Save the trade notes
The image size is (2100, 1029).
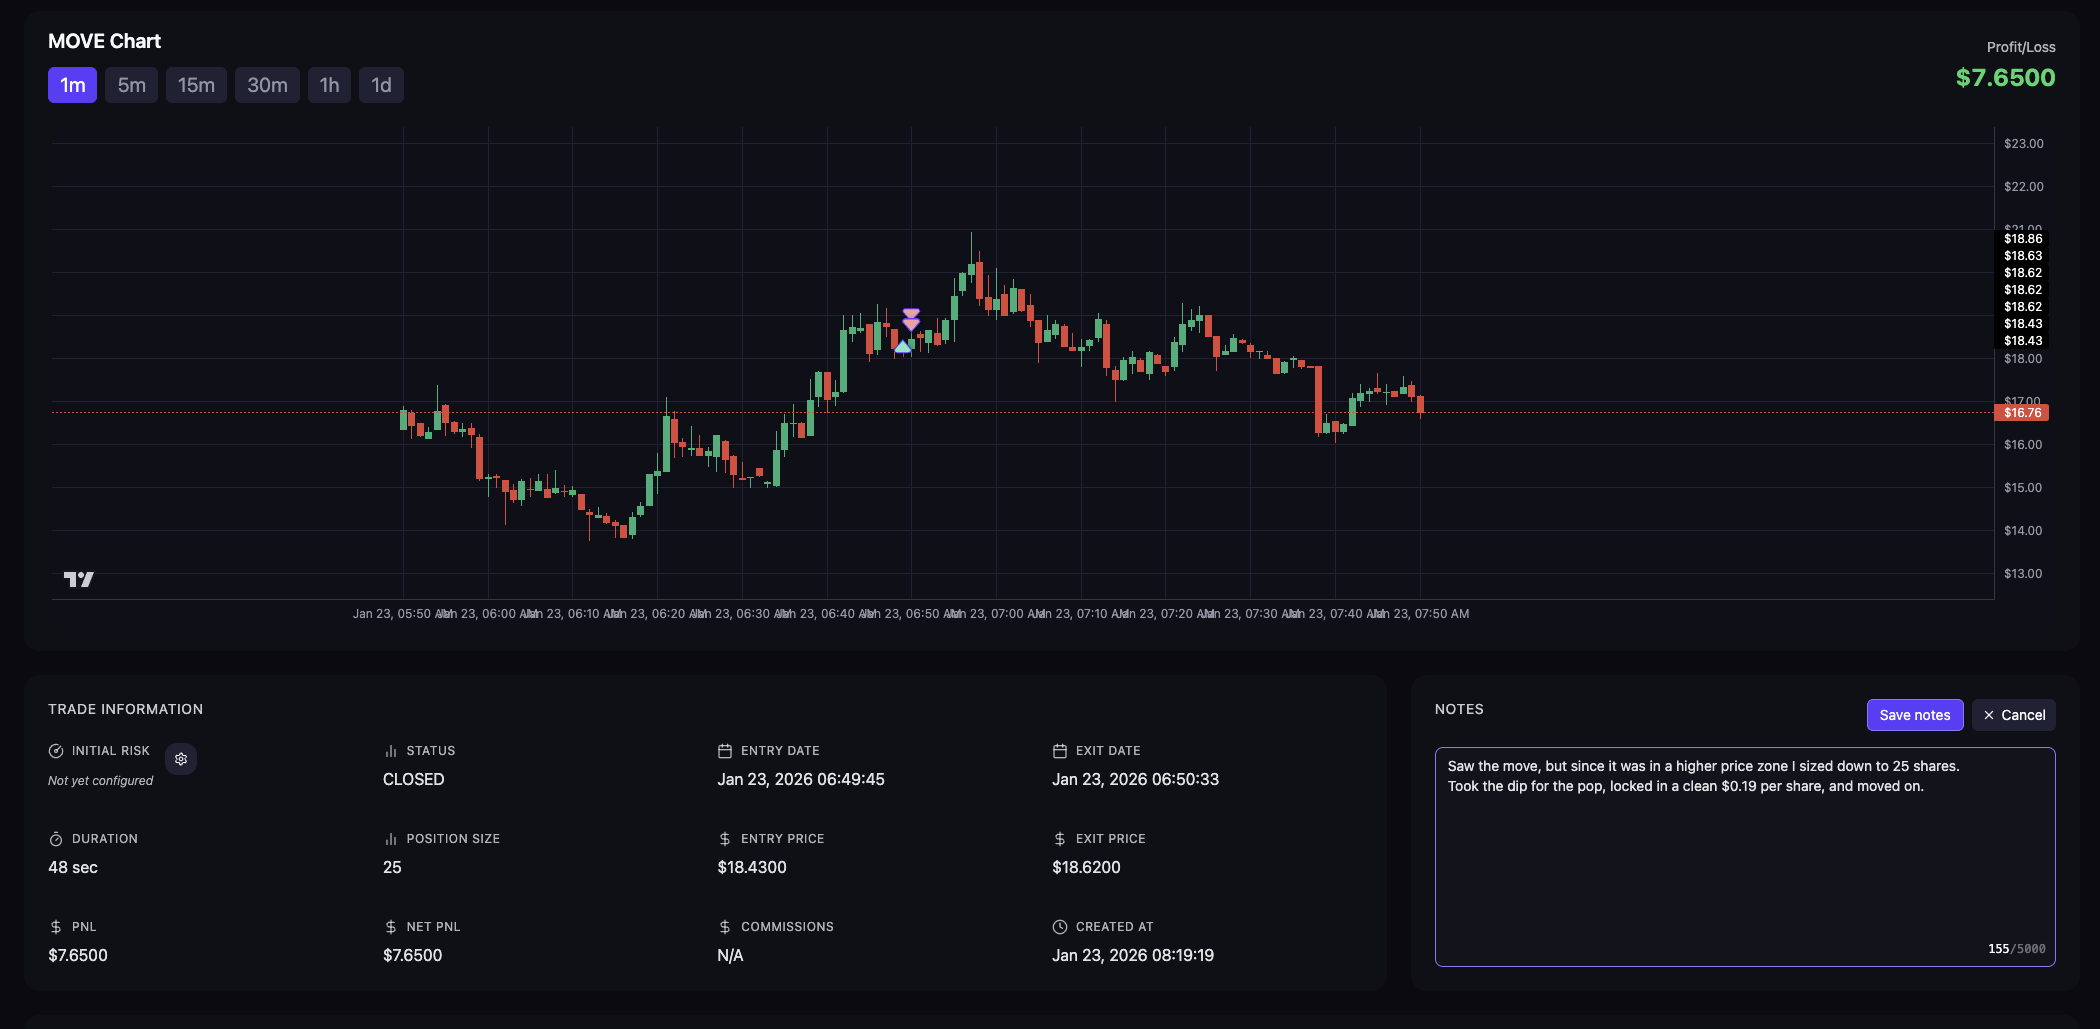(x=1914, y=715)
